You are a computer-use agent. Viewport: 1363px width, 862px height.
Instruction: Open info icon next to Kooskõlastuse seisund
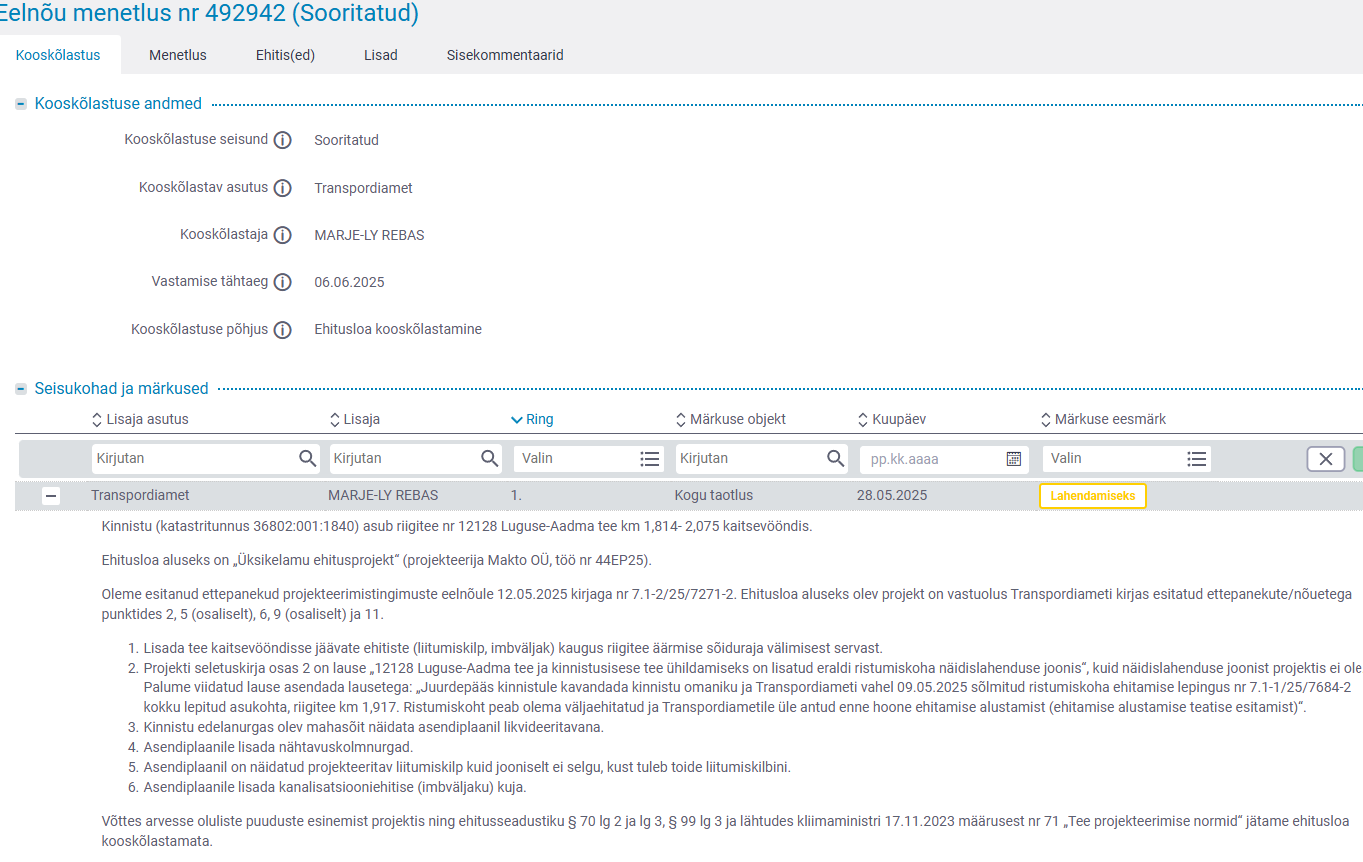coord(283,140)
